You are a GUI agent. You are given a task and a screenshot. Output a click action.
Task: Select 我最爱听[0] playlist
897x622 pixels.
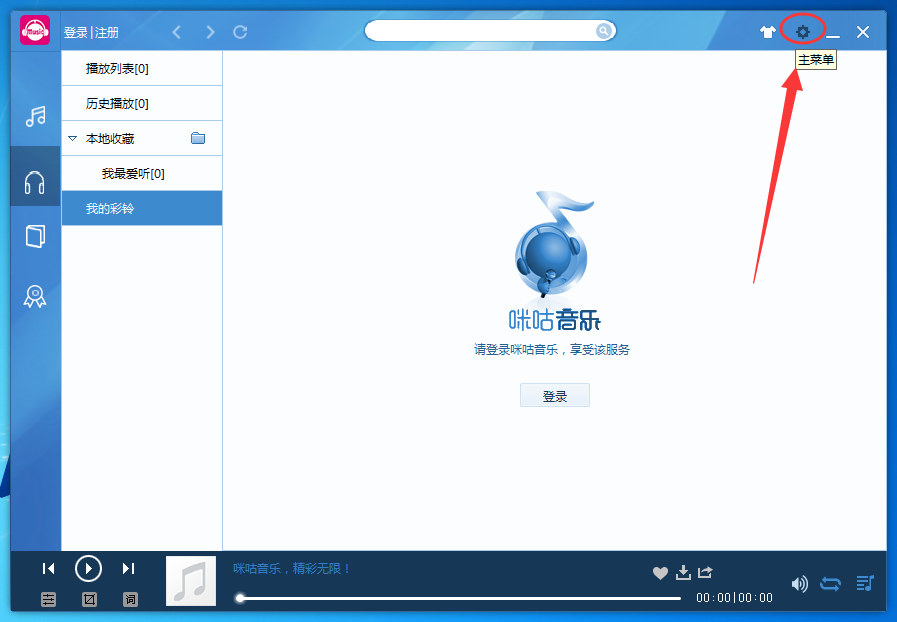pyautogui.click(x=142, y=173)
